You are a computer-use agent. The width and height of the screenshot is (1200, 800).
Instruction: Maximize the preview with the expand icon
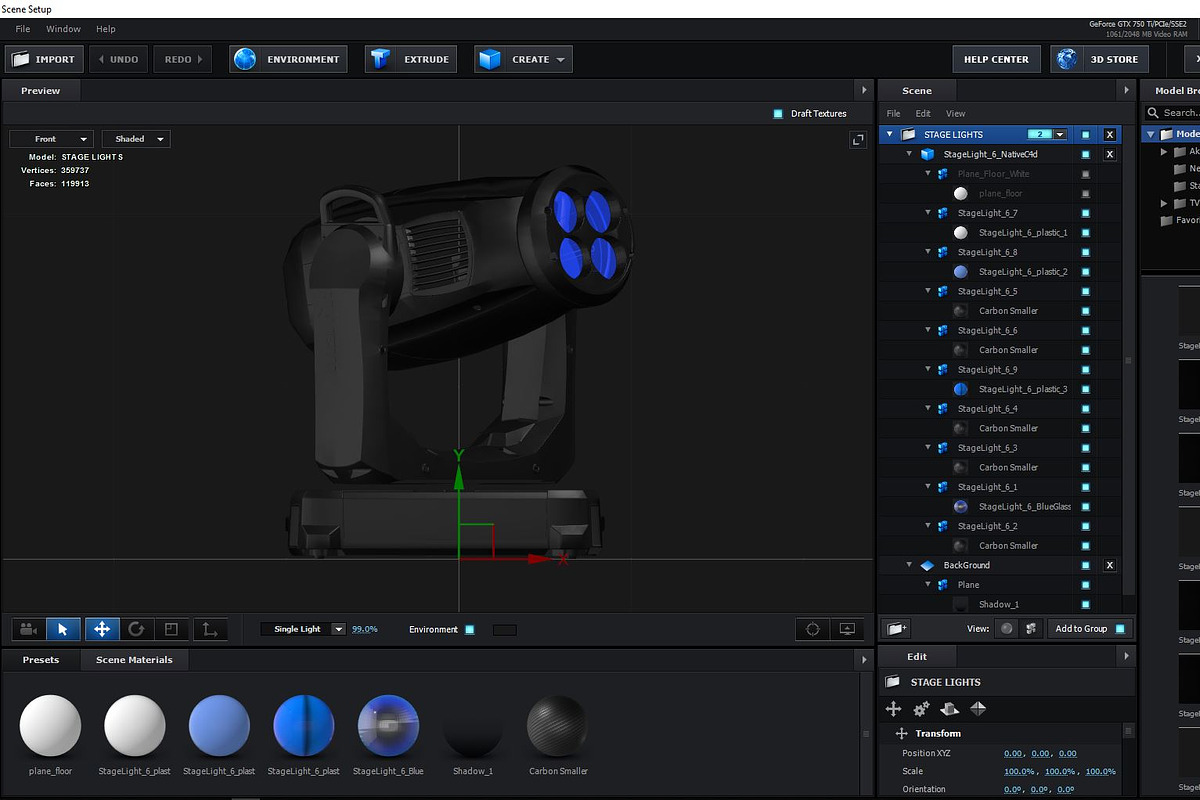tap(858, 140)
